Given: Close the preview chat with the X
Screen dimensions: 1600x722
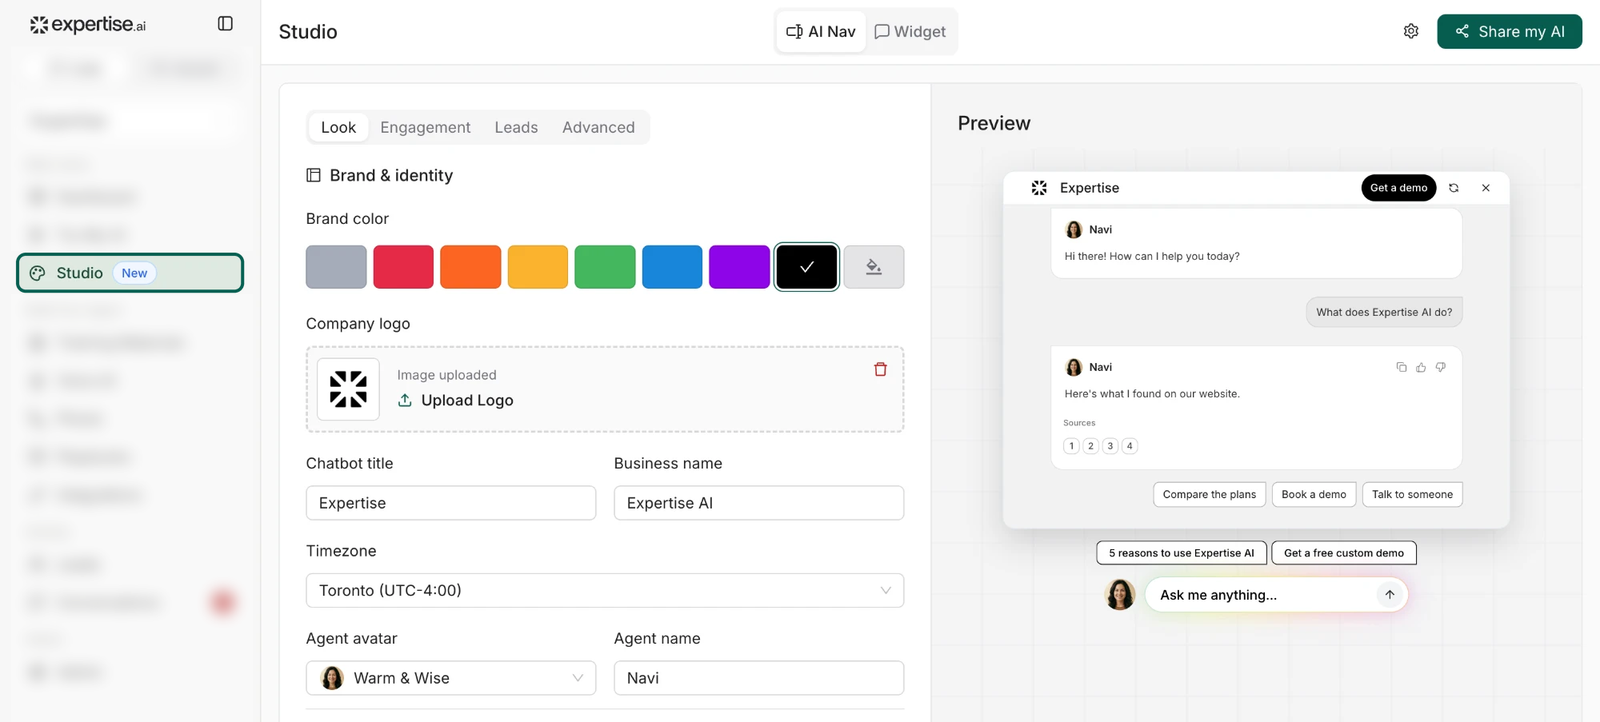Looking at the screenshot, I should click(1486, 188).
